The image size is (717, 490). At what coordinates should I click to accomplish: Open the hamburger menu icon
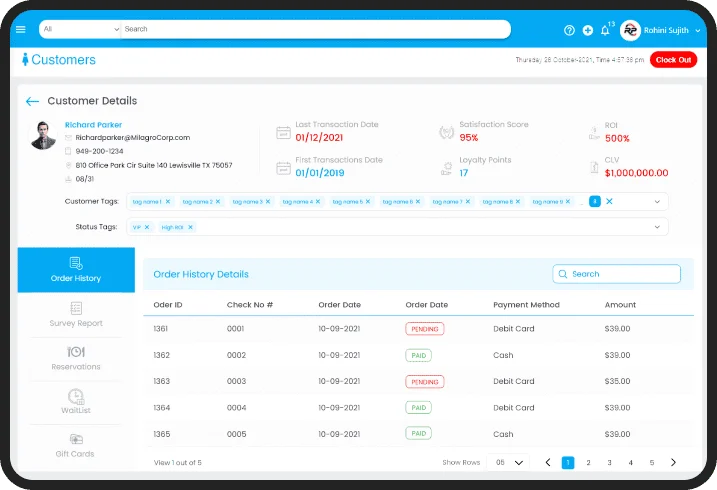point(21,29)
